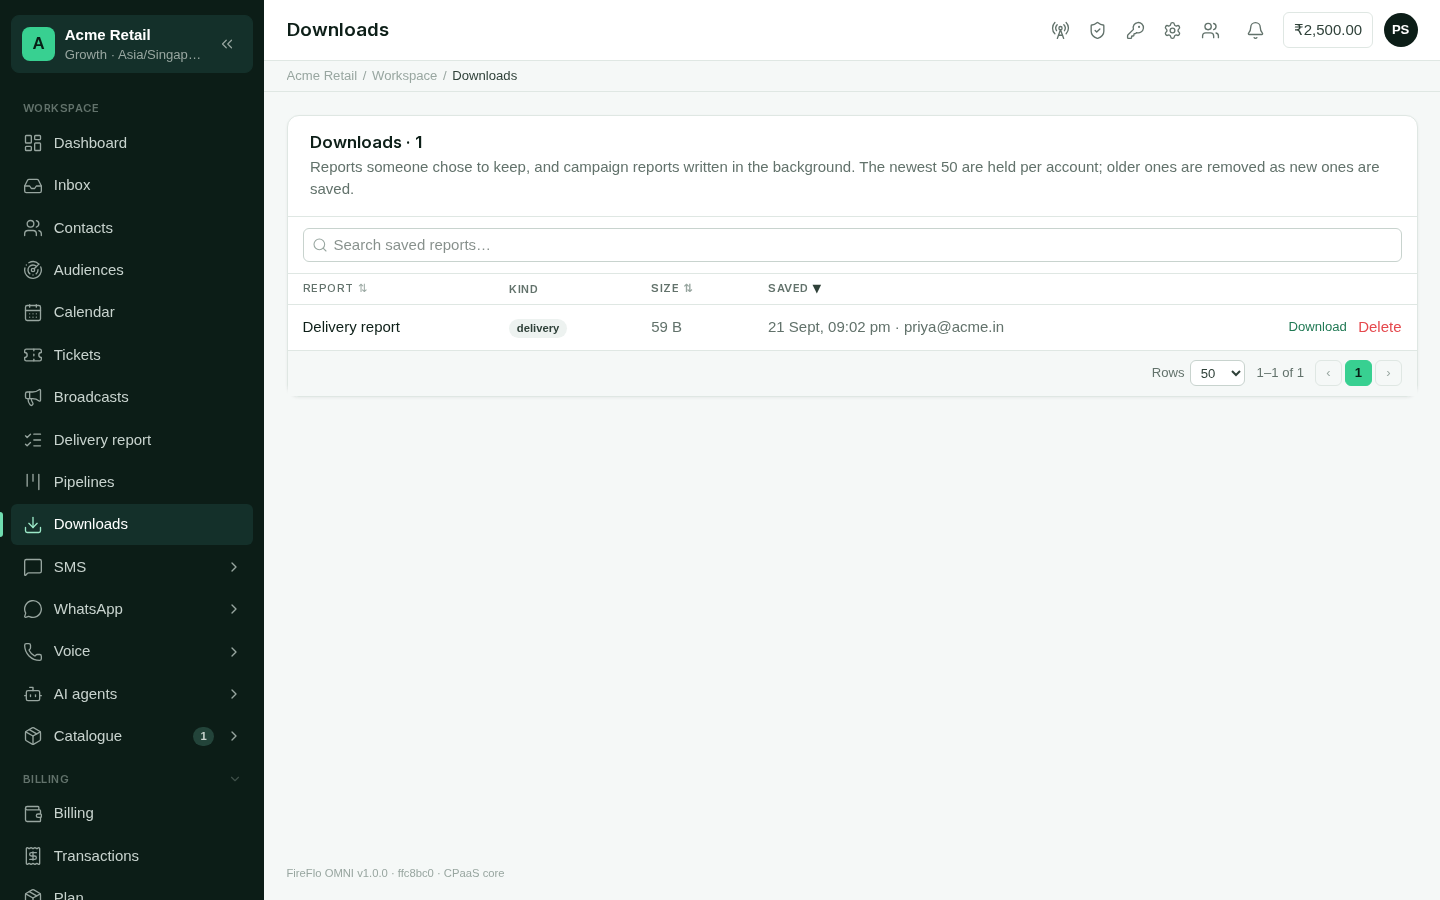The image size is (1440, 900).
Task: Sort by the Report column header
Action: (335, 288)
